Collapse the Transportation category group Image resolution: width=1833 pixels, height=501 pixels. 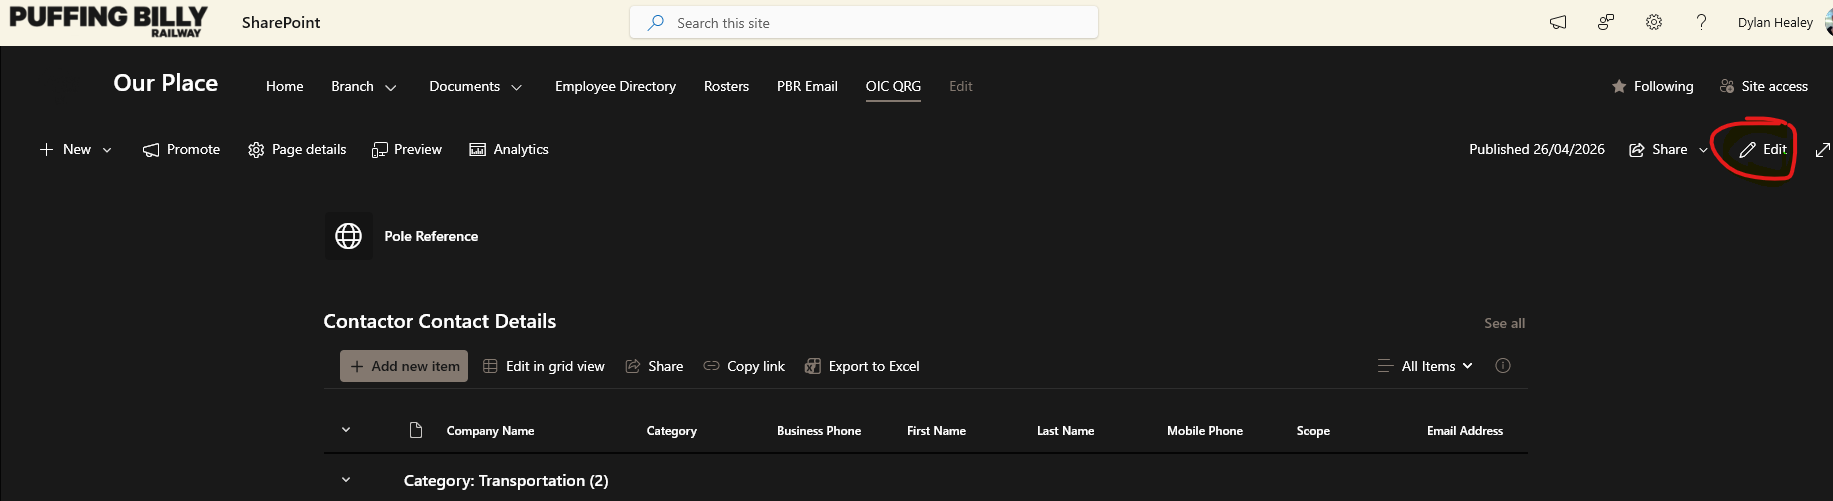346,480
